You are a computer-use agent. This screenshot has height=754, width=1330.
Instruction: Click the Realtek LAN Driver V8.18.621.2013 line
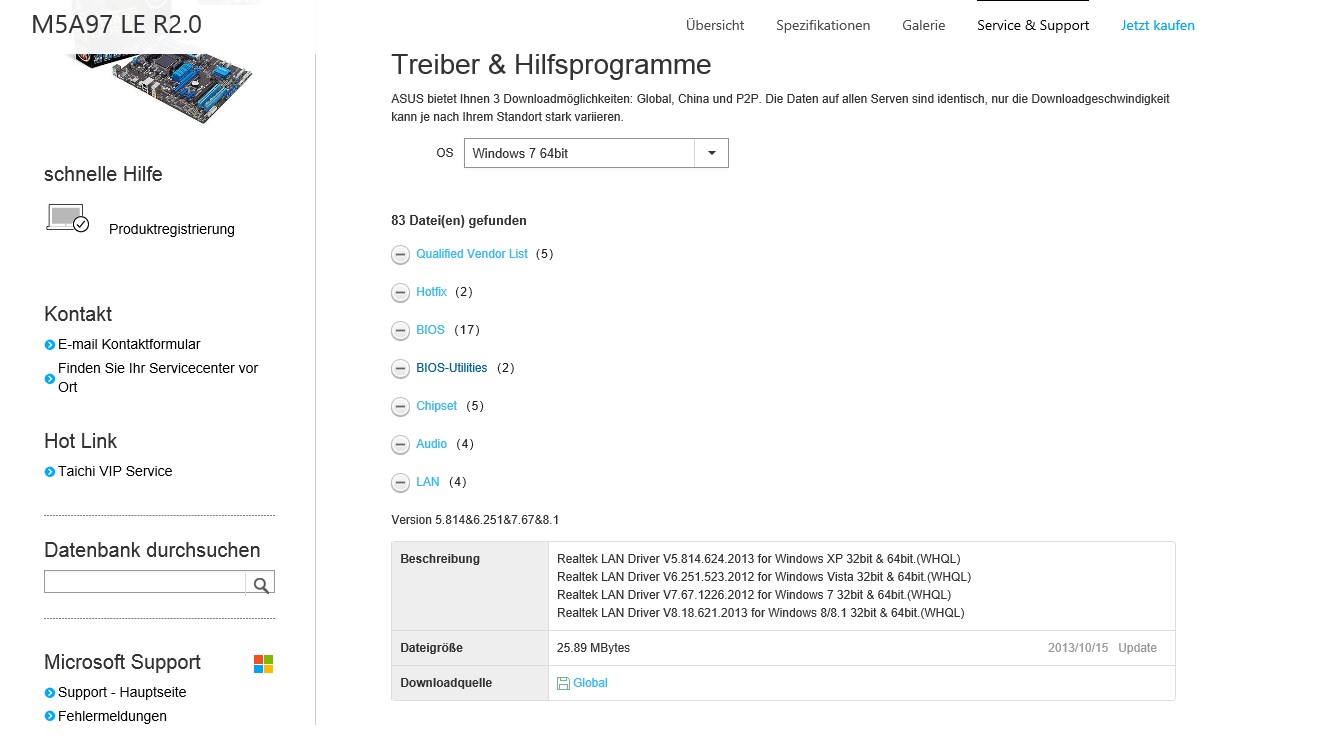(x=761, y=612)
